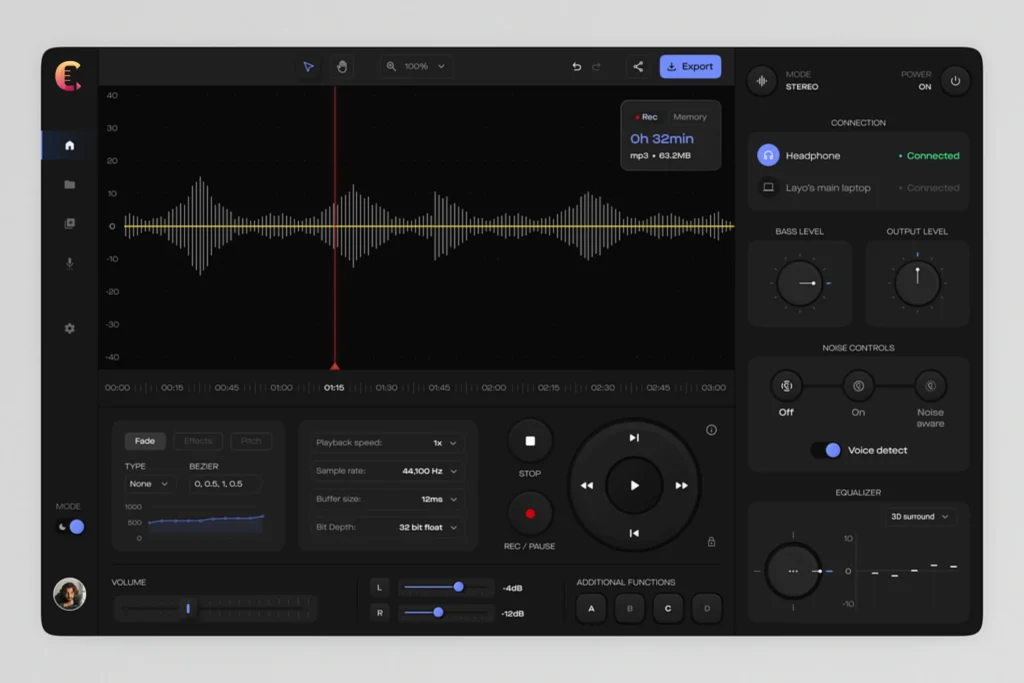Open the folder section in sidebar
1024x683 pixels.
pos(69,184)
